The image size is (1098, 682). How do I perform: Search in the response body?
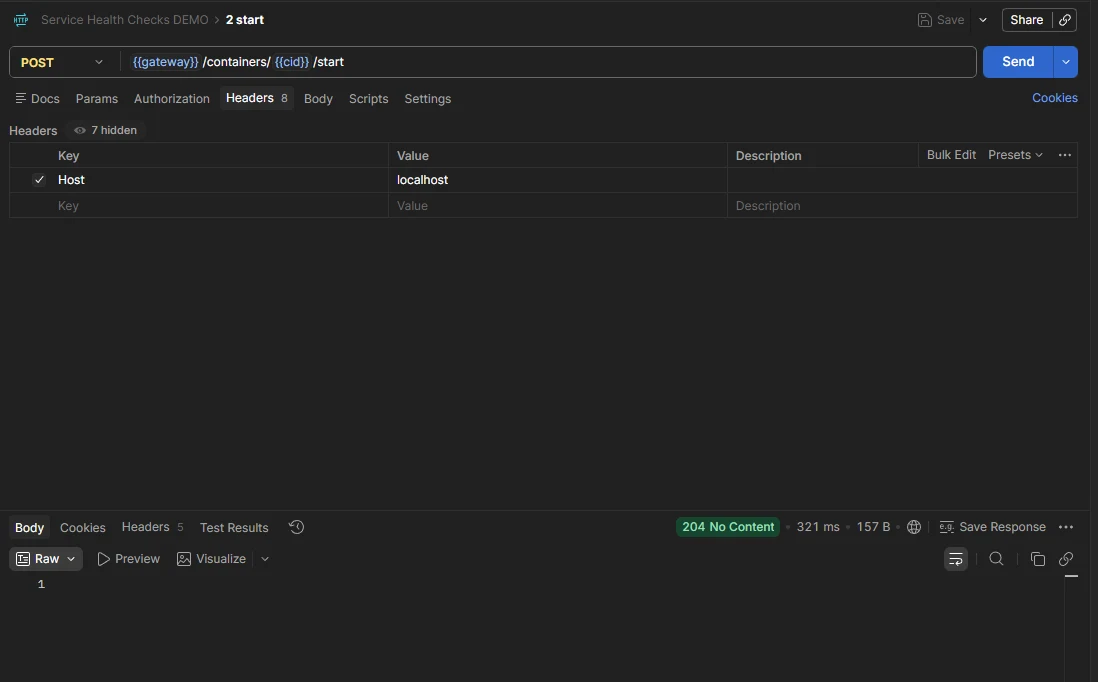point(996,559)
